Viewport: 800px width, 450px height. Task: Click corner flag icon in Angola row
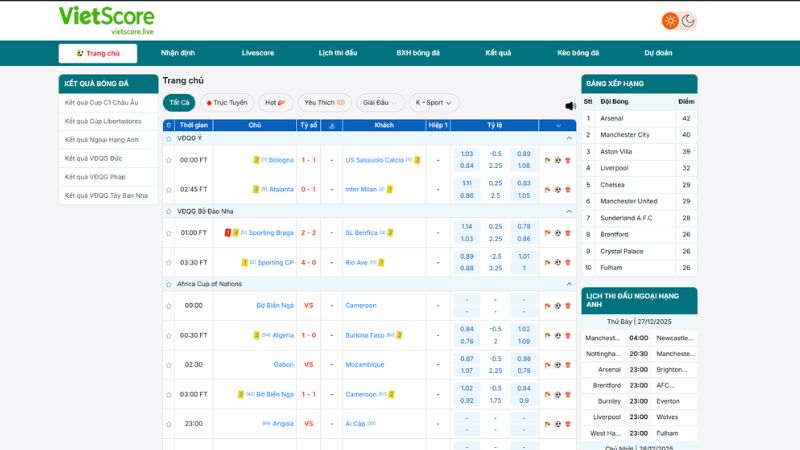(x=547, y=424)
